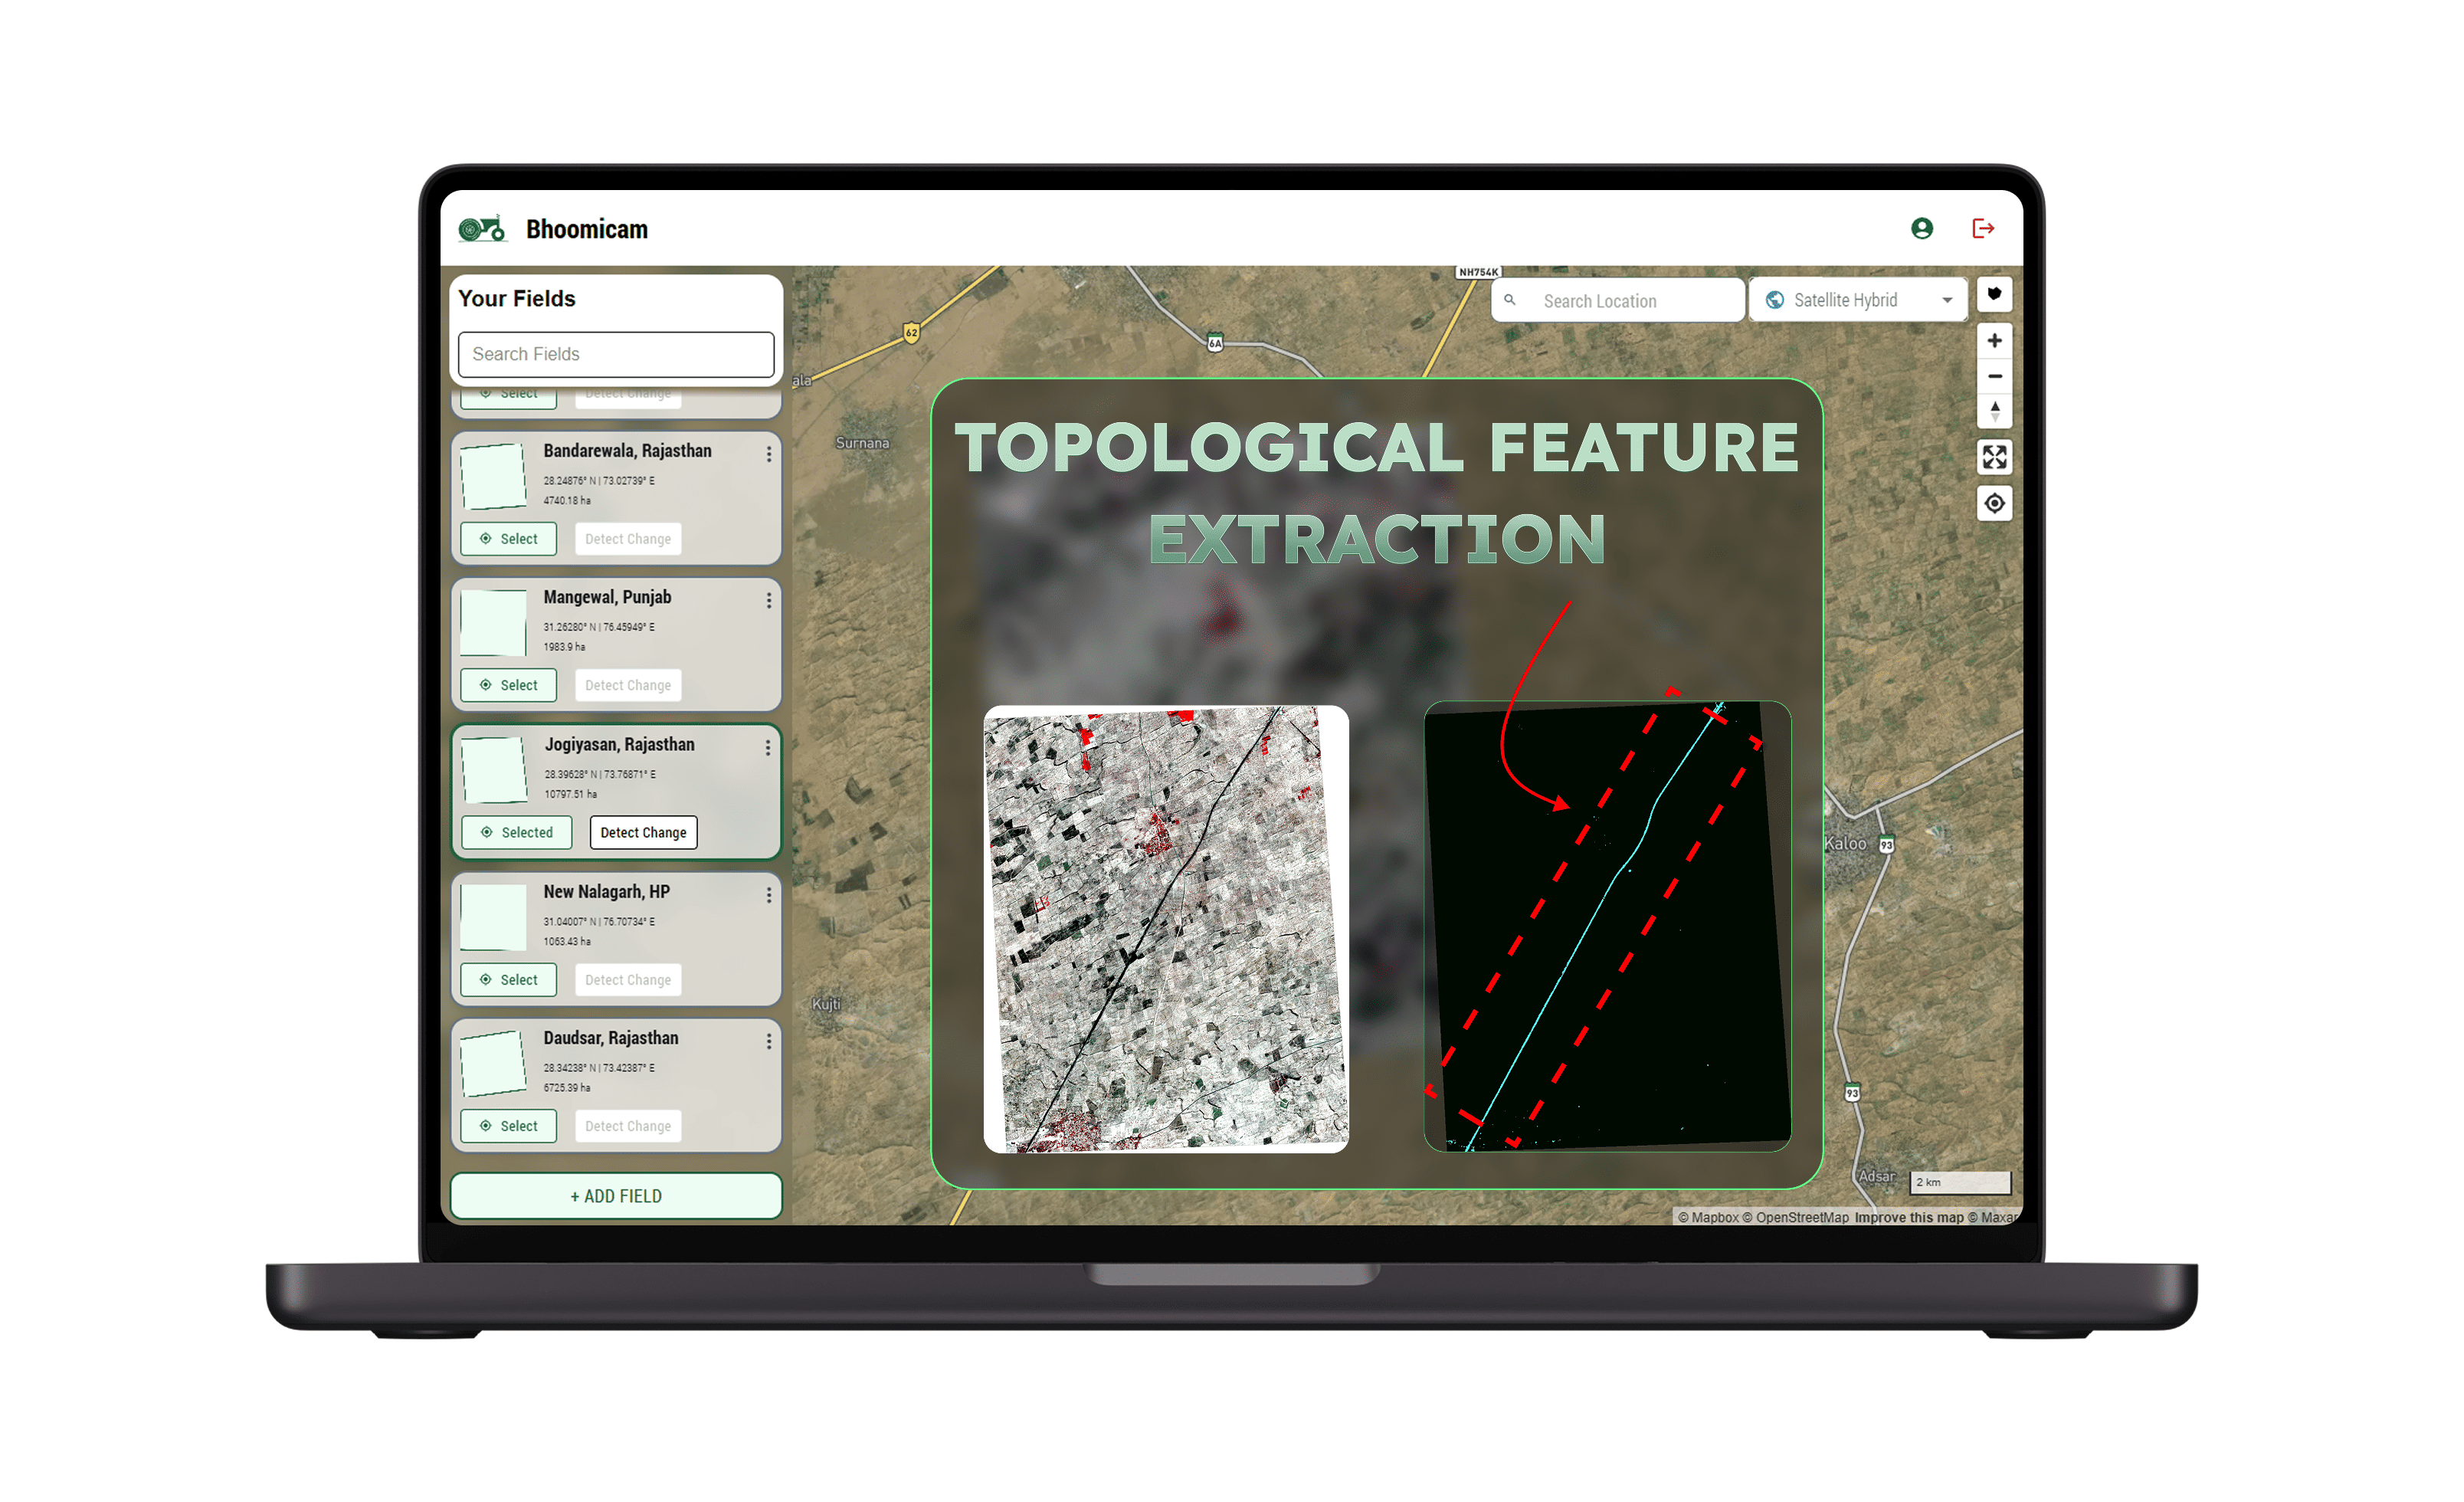Deselect the Jogiyasan, Rajasthan Selected button
This screenshot has height=1502, width=2464.
(516, 832)
